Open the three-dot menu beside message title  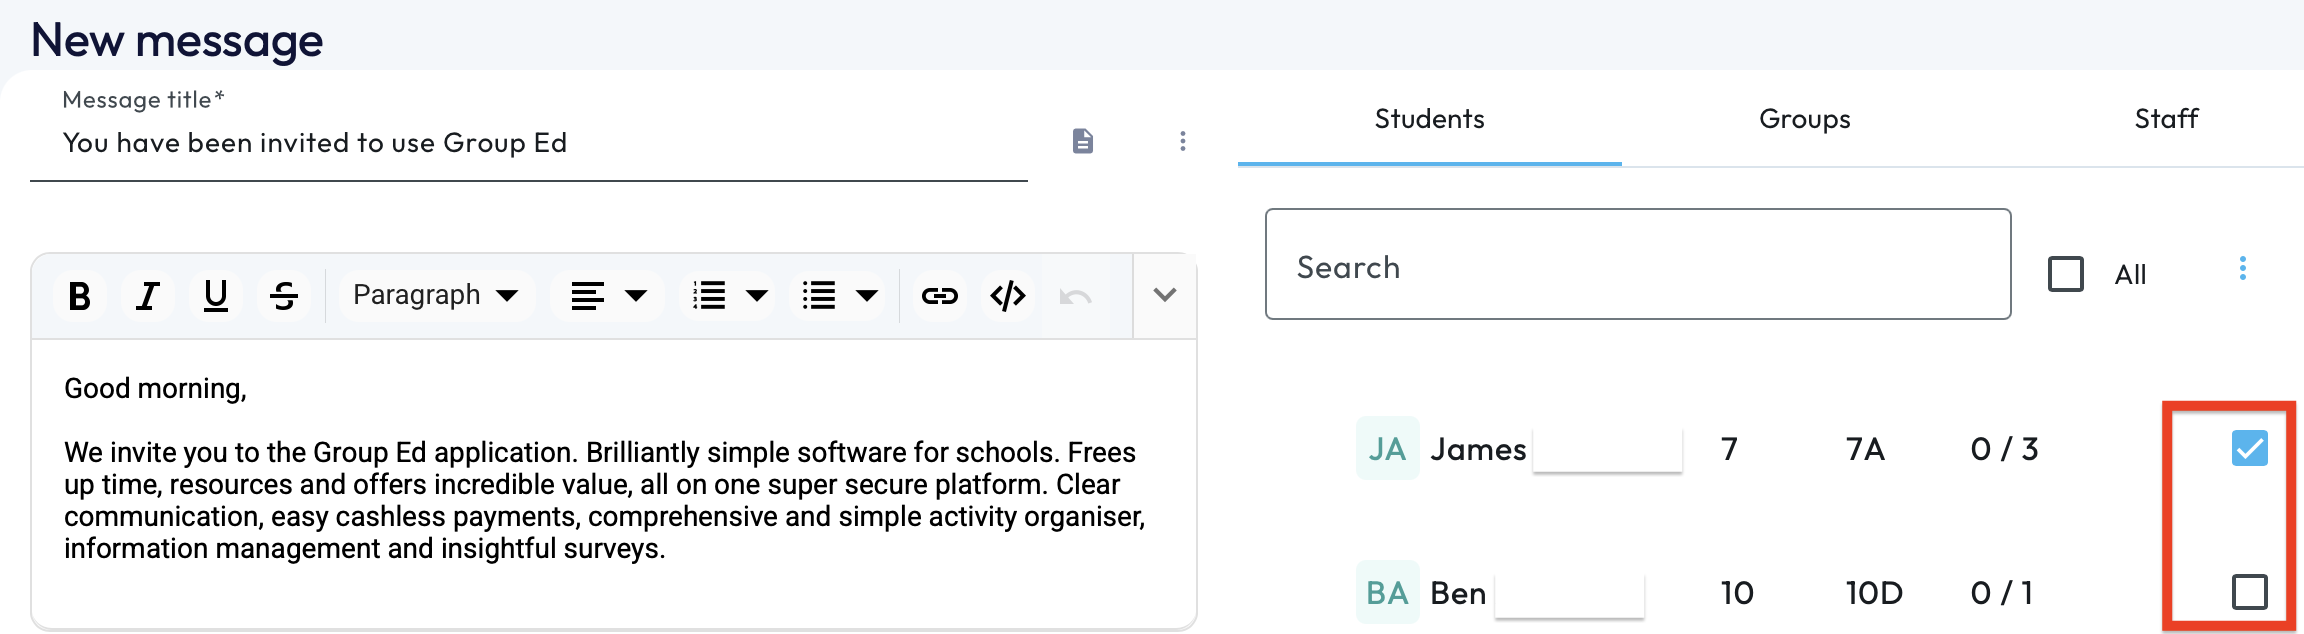1183,141
